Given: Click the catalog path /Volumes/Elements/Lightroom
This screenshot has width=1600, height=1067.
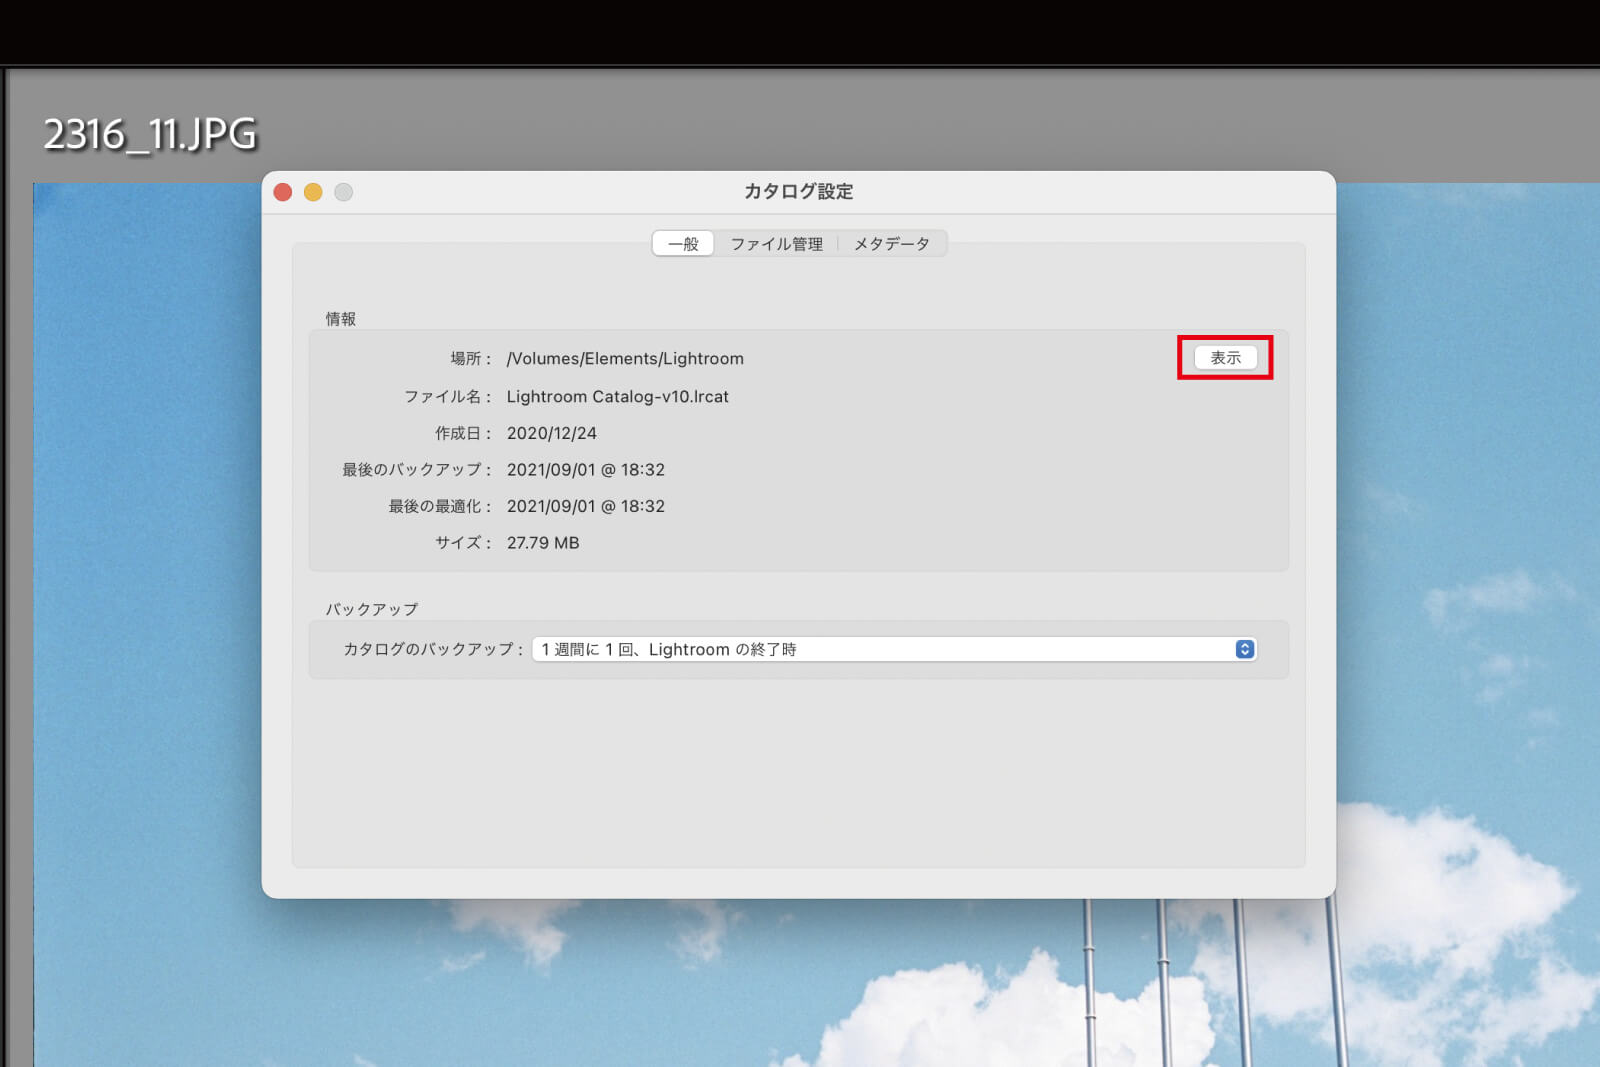Looking at the screenshot, I should click(625, 358).
